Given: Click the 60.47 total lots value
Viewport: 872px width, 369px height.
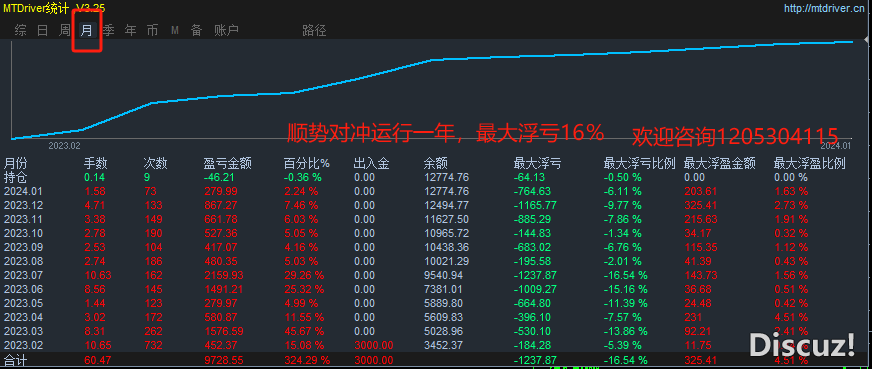Looking at the screenshot, I should (x=97, y=360).
